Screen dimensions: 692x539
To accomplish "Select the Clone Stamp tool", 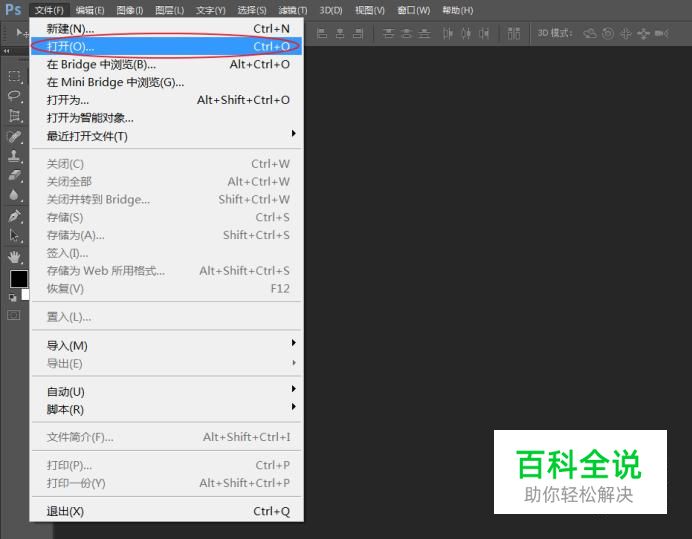I will coord(14,156).
